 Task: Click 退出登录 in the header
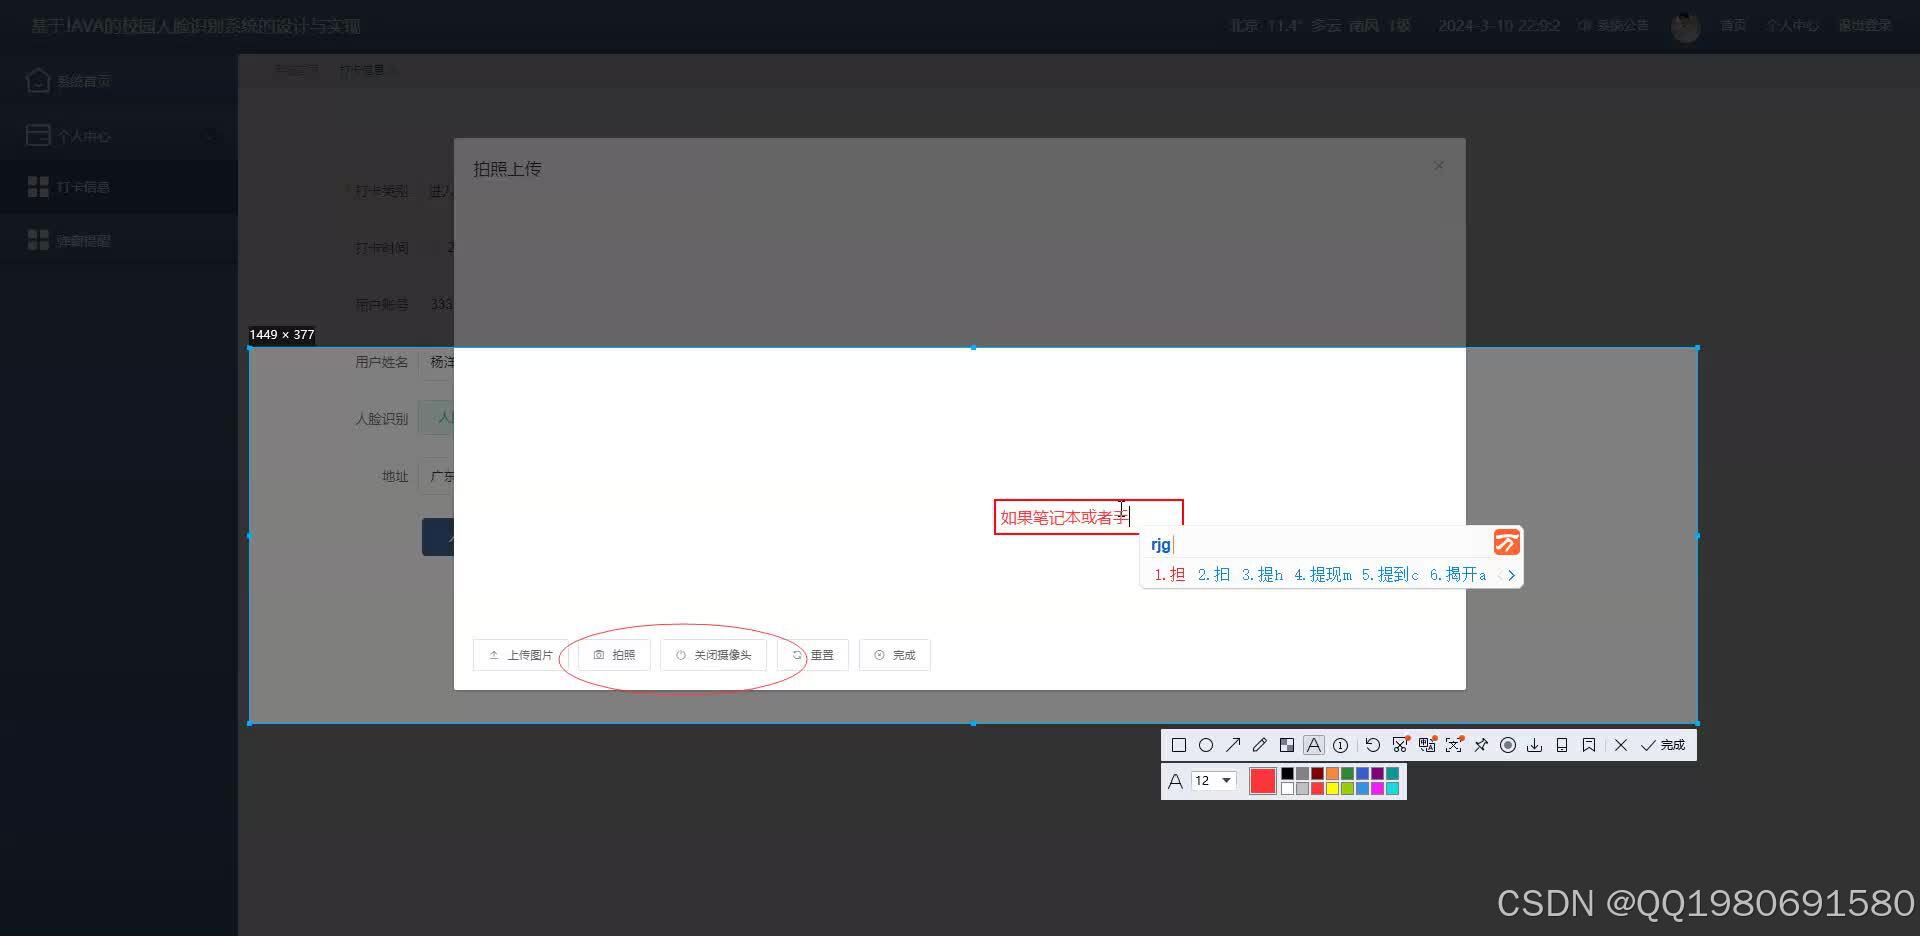coord(1865,25)
